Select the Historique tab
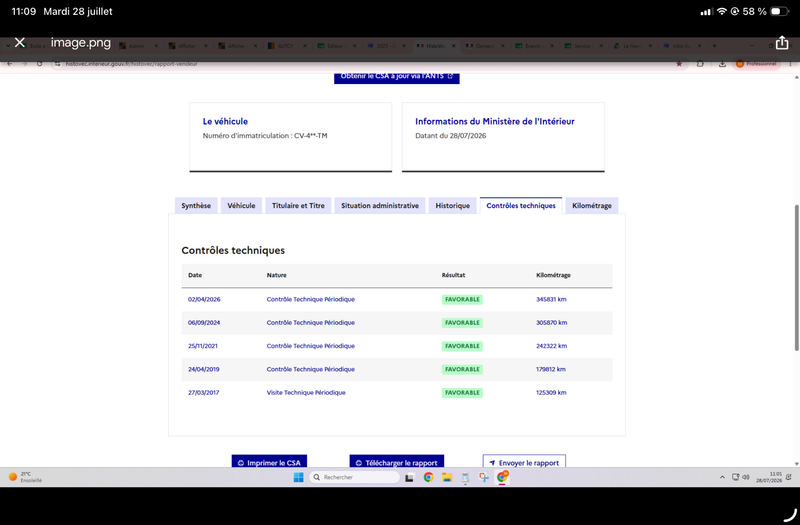800x525 pixels. [x=453, y=206]
